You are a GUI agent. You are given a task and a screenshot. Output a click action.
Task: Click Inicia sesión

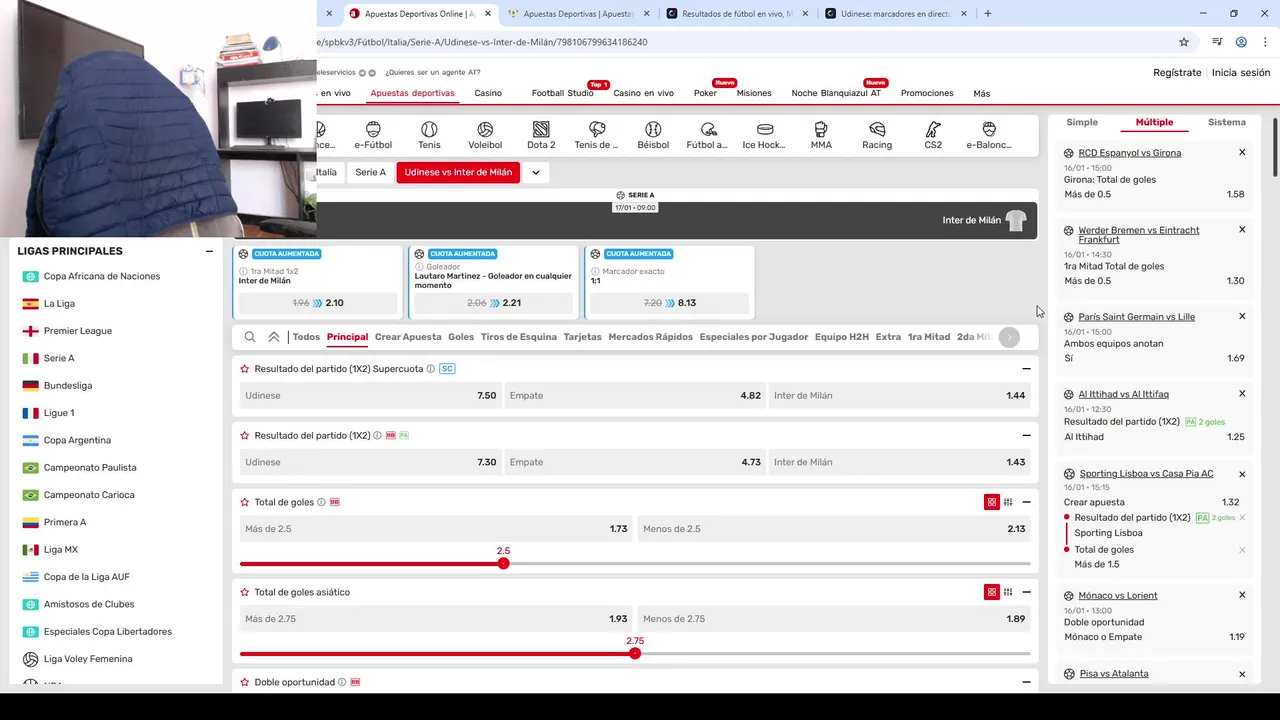[1241, 73]
